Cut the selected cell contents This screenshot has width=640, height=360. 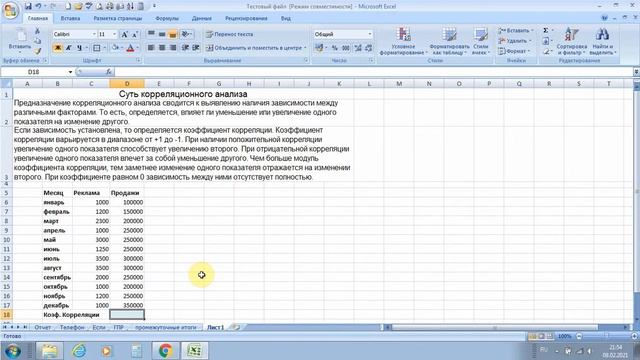pos(37,31)
